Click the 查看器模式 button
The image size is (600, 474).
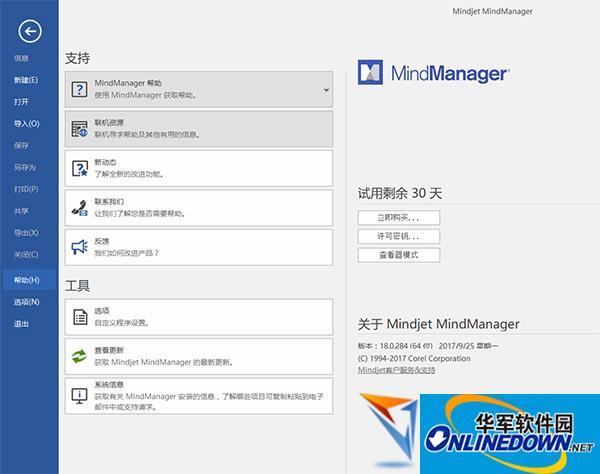tap(399, 255)
